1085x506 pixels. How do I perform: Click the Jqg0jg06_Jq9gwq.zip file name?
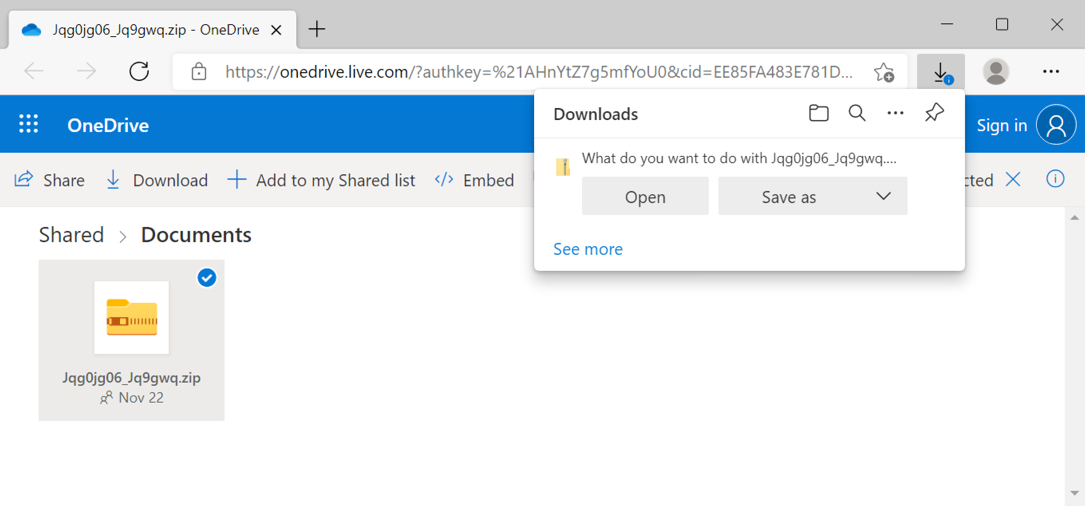coord(131,378)
